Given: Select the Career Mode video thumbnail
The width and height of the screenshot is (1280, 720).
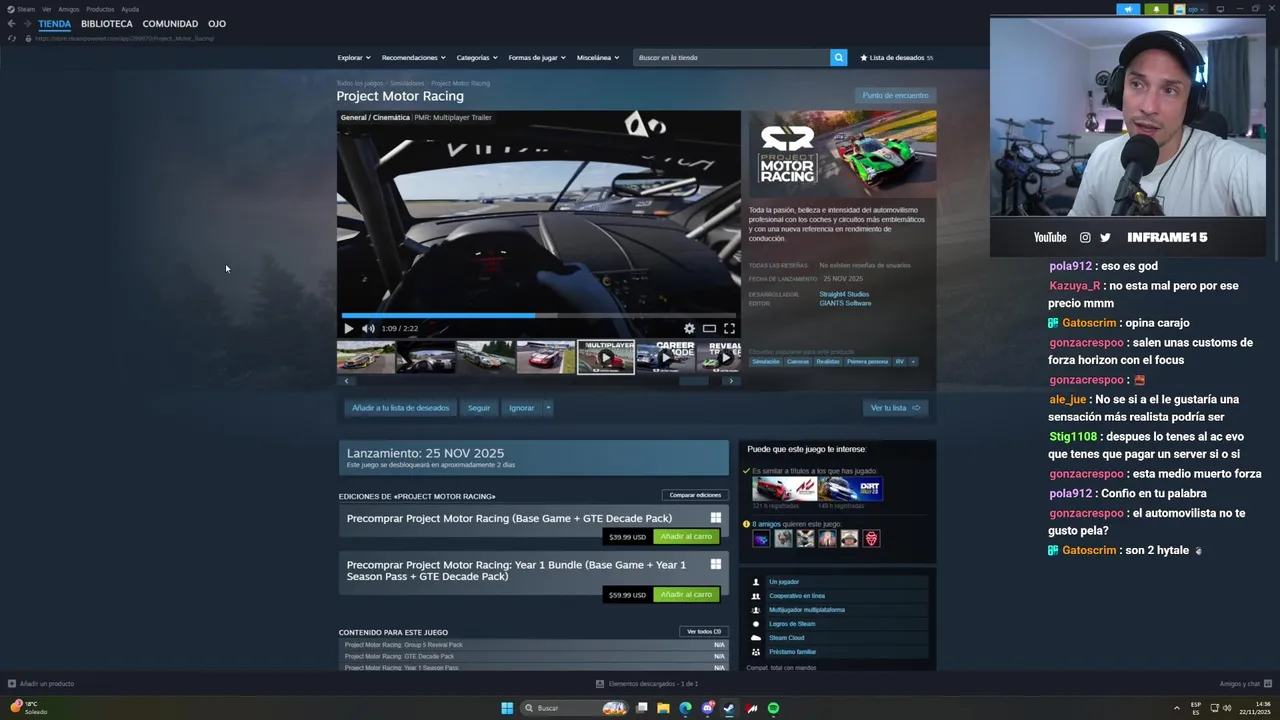Looking at the screenshot, I should click(x=666, y=357).
